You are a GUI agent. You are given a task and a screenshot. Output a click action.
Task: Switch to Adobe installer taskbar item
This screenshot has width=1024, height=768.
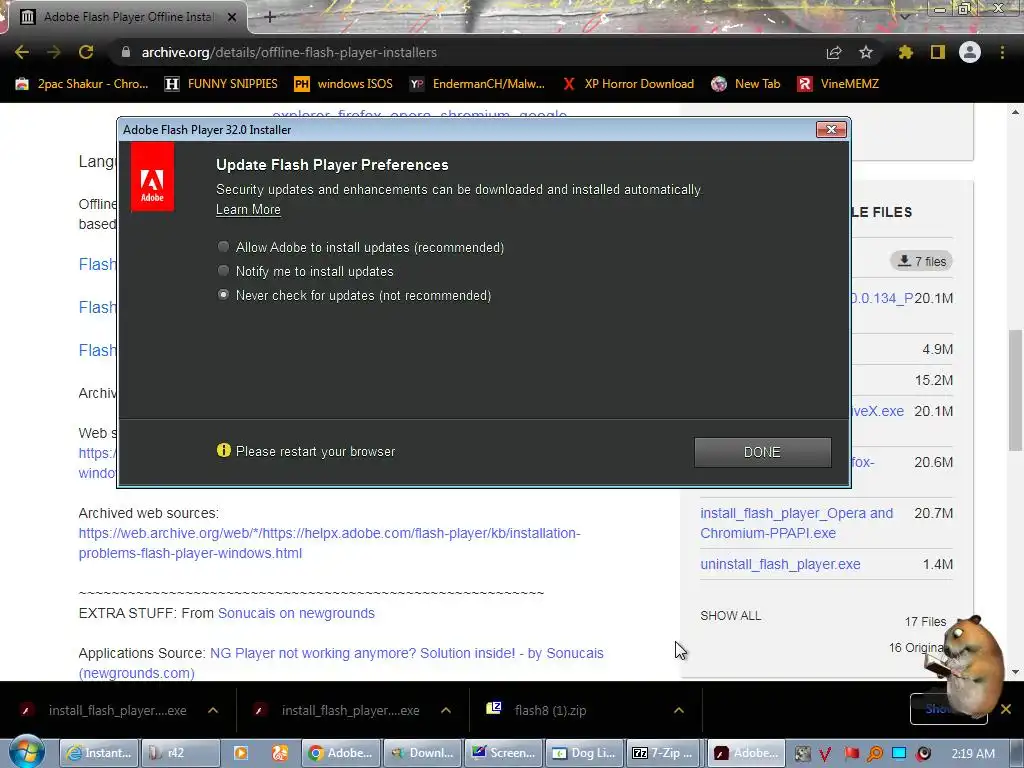pyautogui.click(x=746, y=753)
